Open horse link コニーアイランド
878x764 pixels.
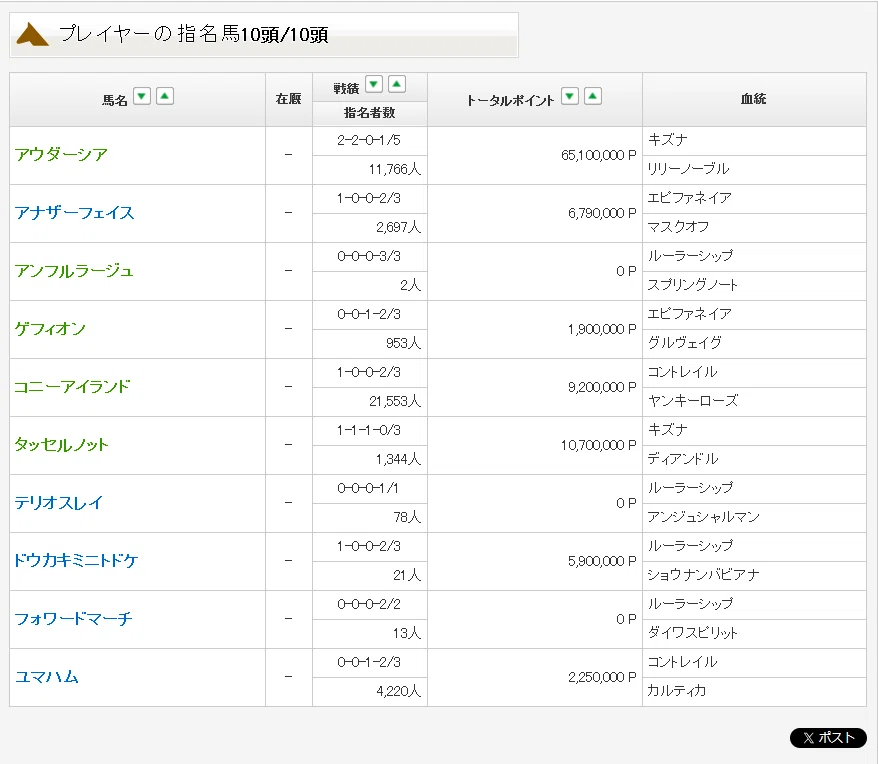coord(72,387)
